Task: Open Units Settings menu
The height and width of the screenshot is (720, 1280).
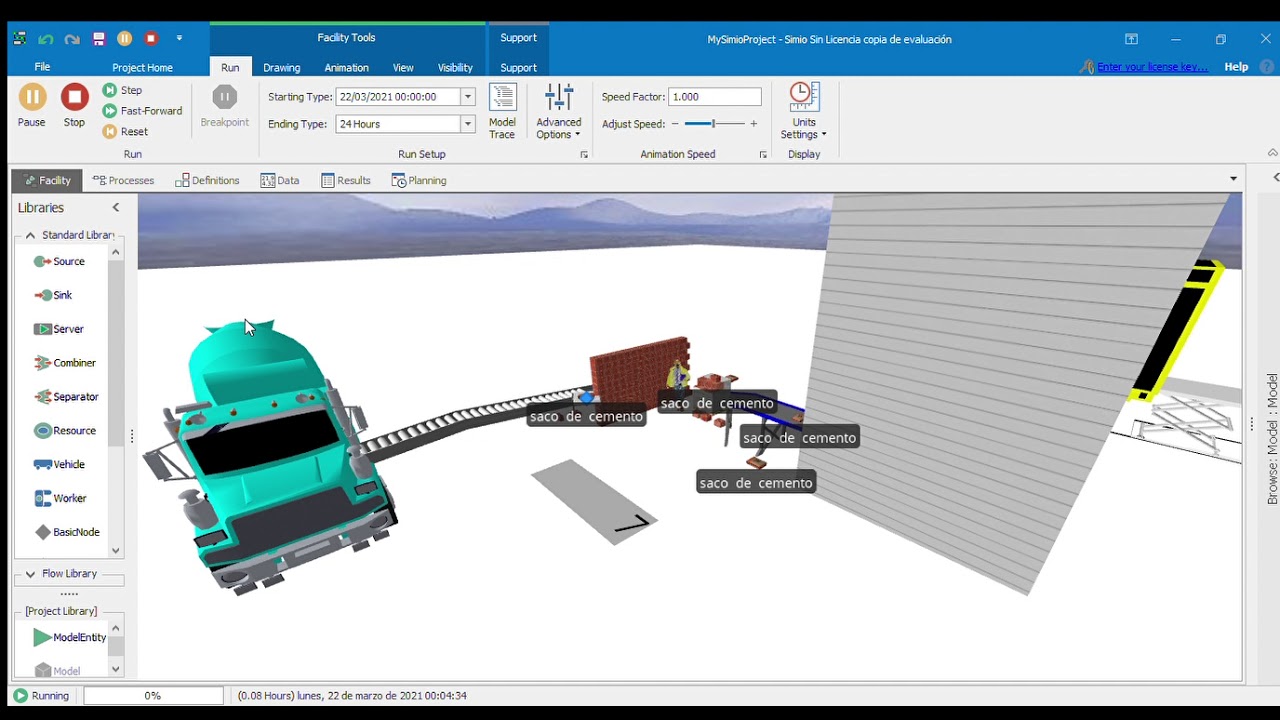Action: click(x=804, y=111)
